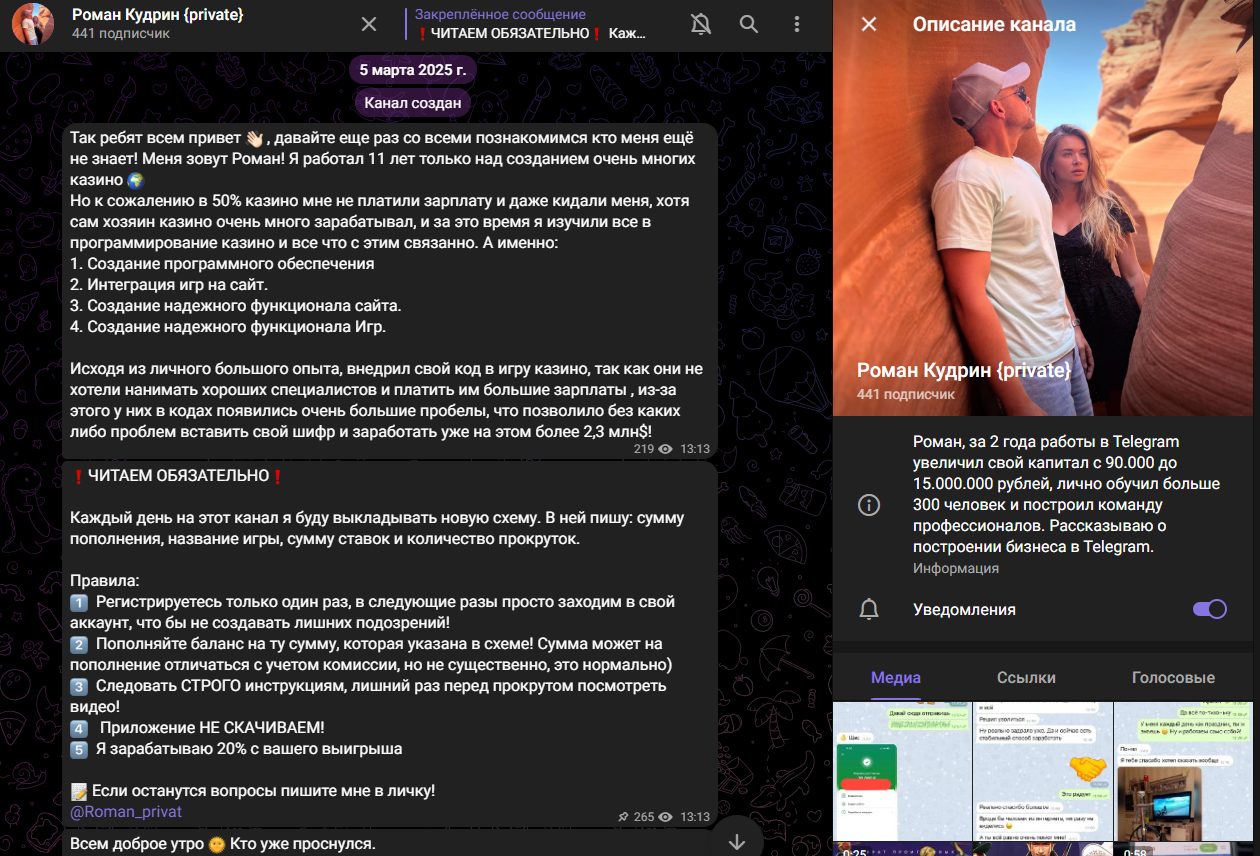Switch to the Голосовые tab
1260x856 pixels.
(1172, 677)
